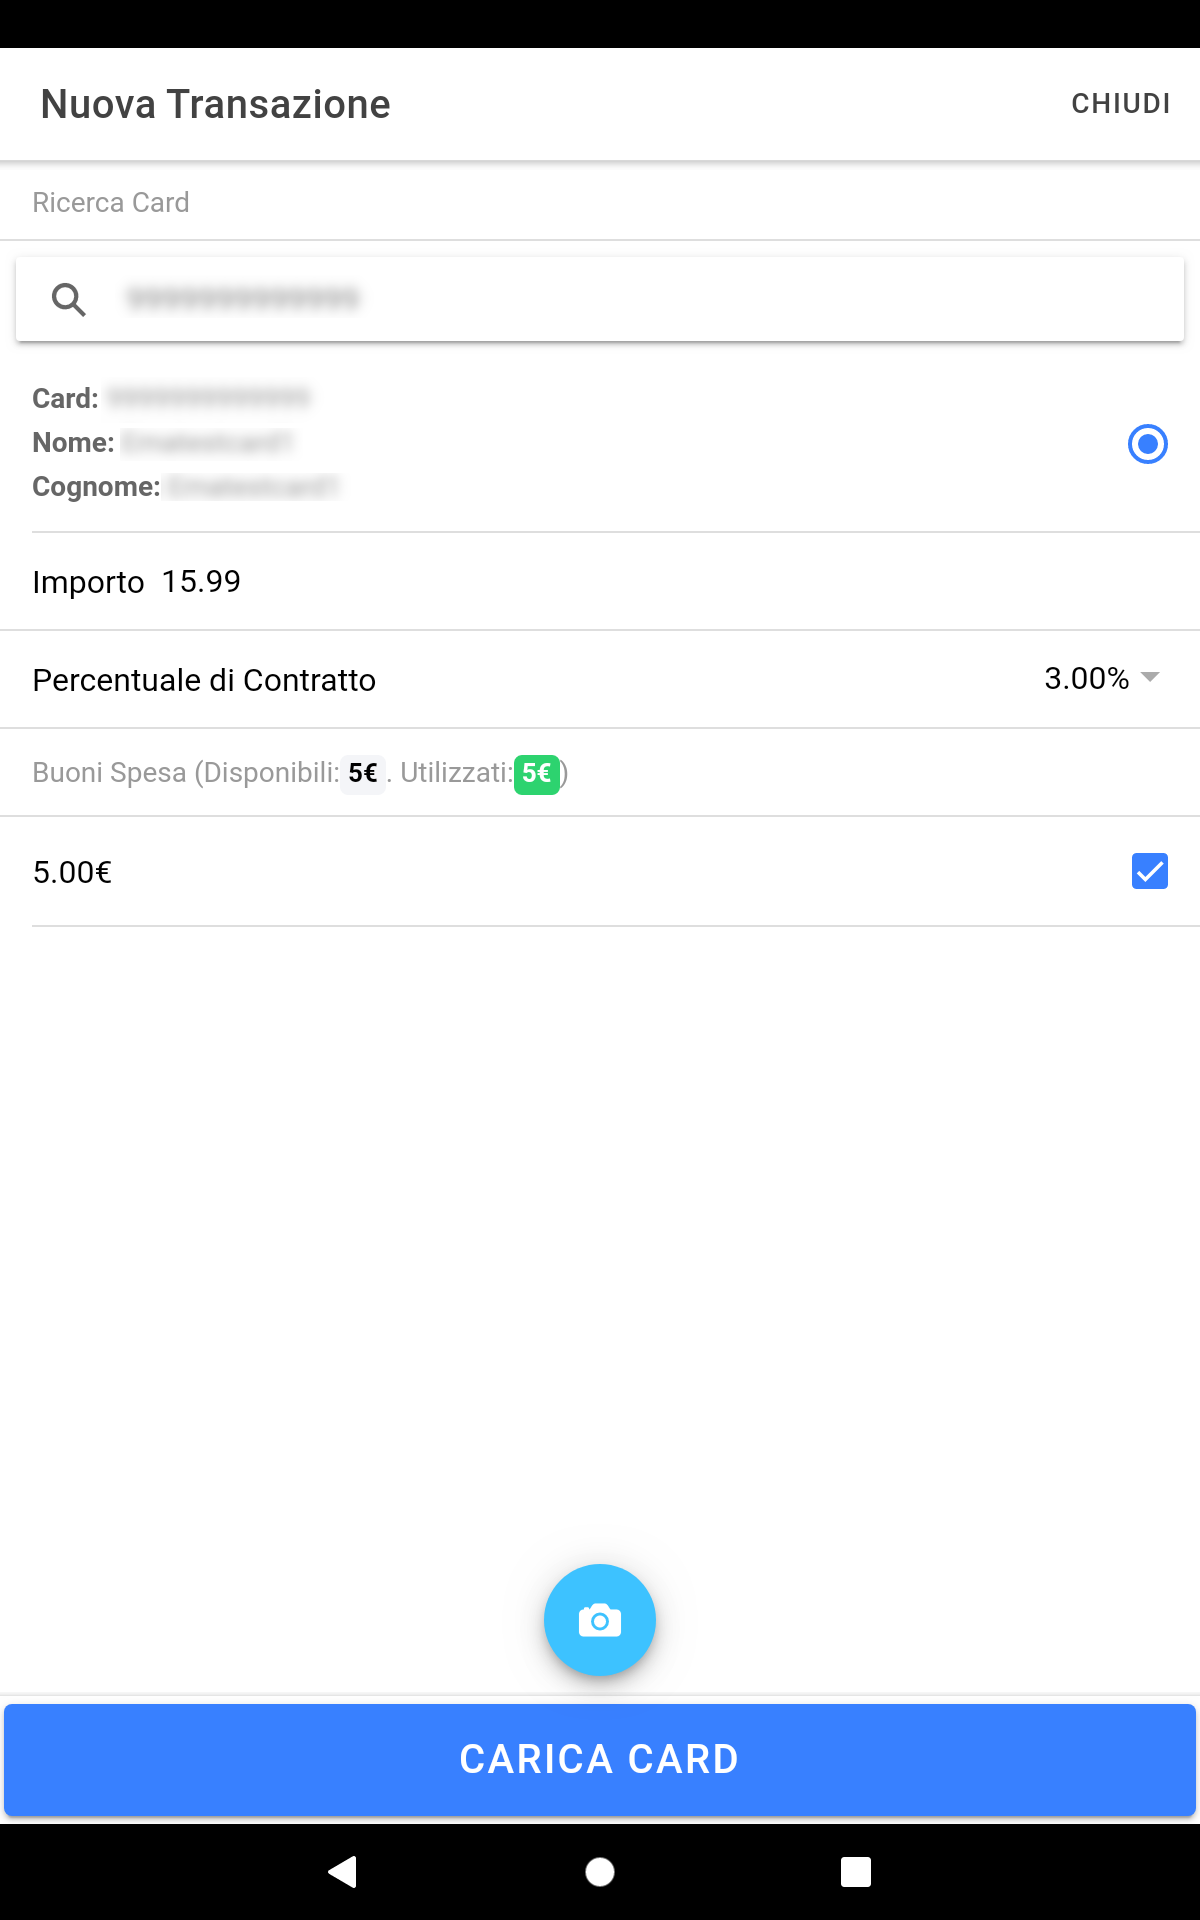Edit the Importo amount 15.99
Screen dimensions: 1200x1920
coord(202,581)
